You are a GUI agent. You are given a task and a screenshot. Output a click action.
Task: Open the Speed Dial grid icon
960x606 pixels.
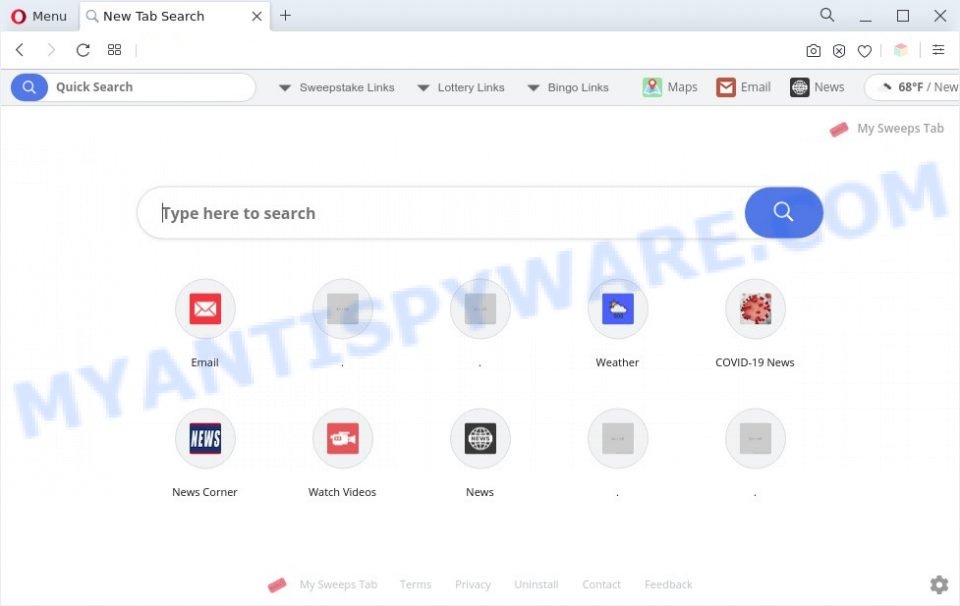click(114, 50)
